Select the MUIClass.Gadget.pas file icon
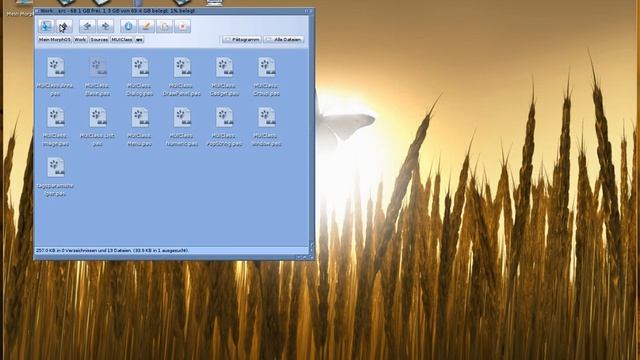The width and height of the screenshot is (640, 360). [x=224, y=67]
